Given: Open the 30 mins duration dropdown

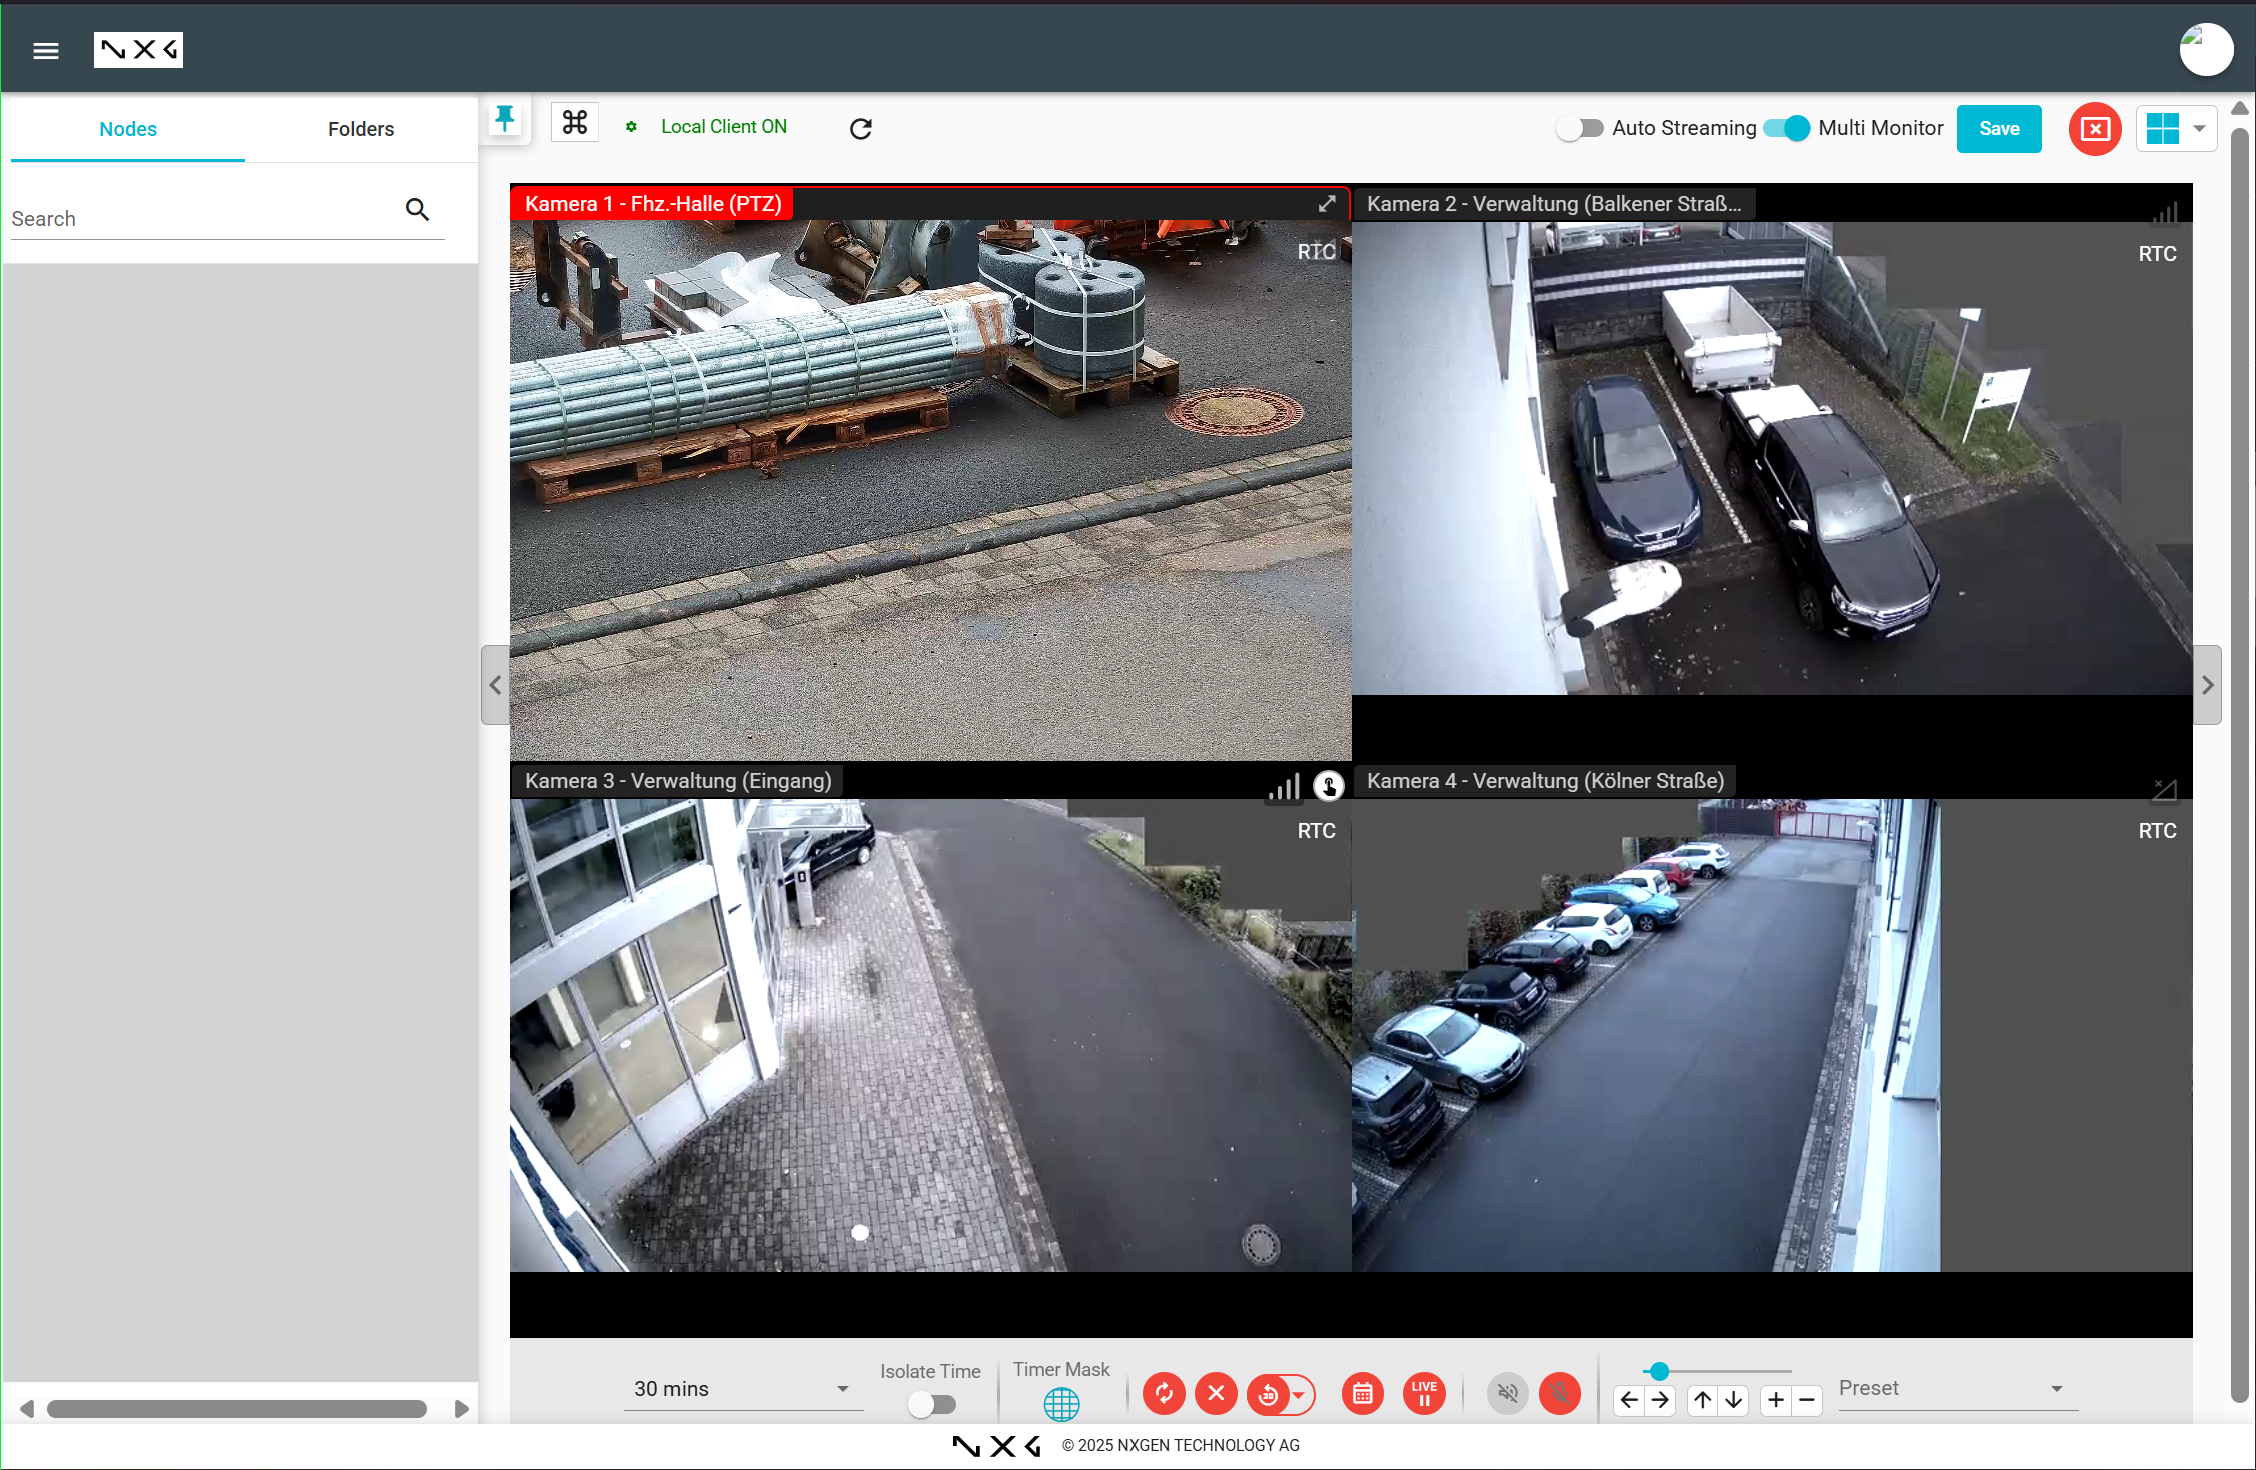Looking at the screenshot, I should (x=742, y=1389).
